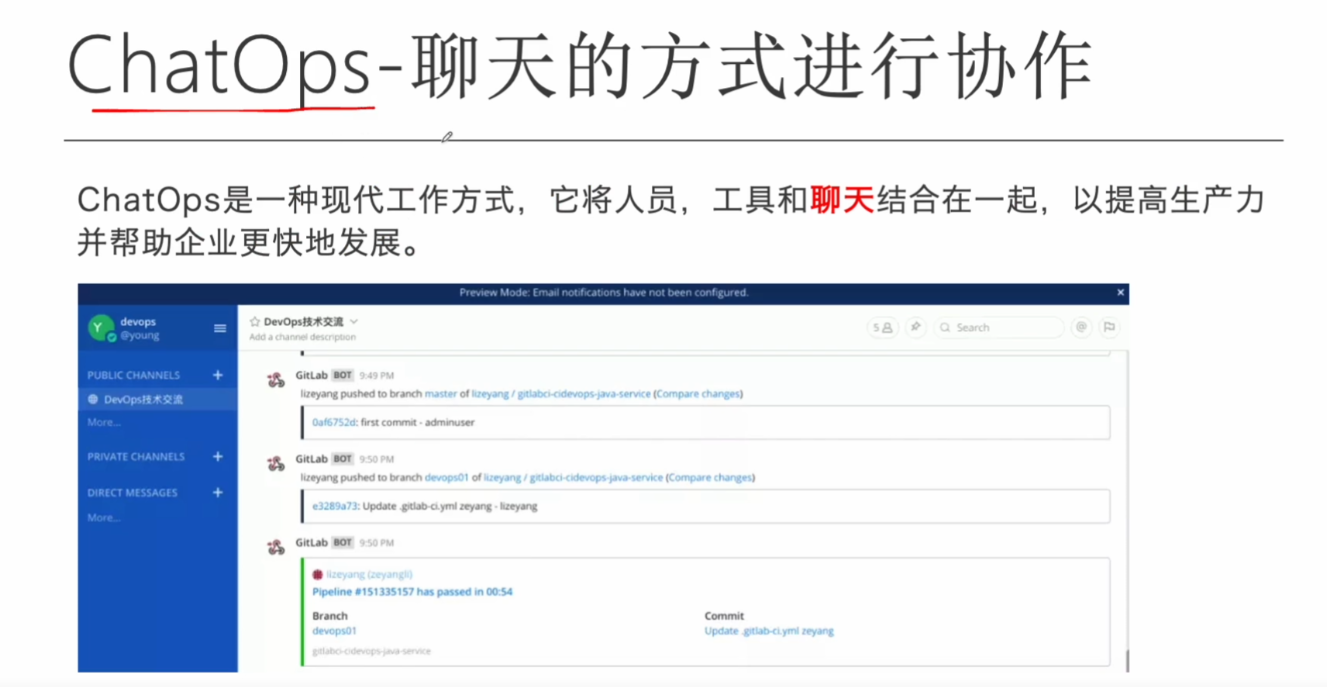Open the member list icon showing 5
Image resolution: width=1327 pixels, height=687 pixels.
coord(882,327)
